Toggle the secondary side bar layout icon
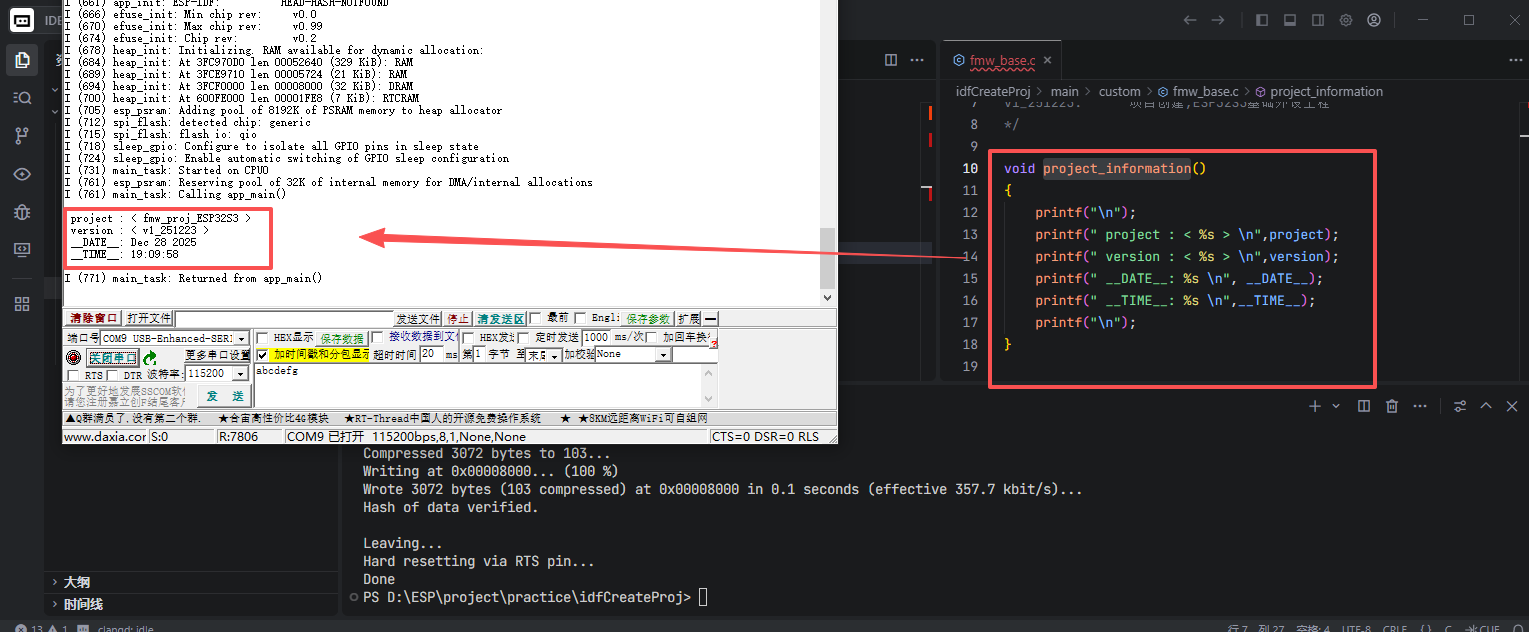The width and height of the screenshot is (1529, 632). (1318, 20)
